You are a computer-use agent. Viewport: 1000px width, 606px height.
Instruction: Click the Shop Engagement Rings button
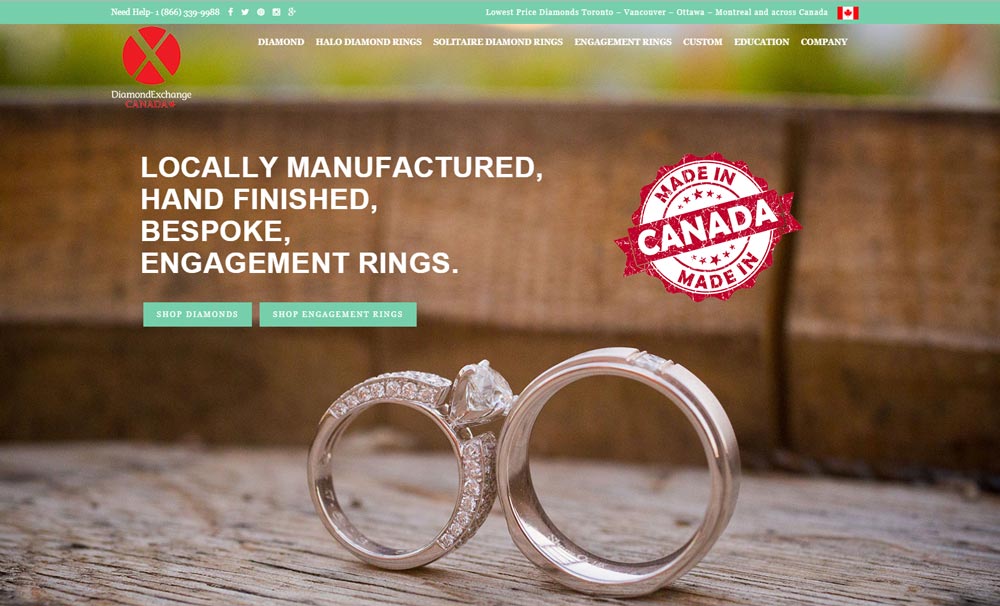pos(338,314)
